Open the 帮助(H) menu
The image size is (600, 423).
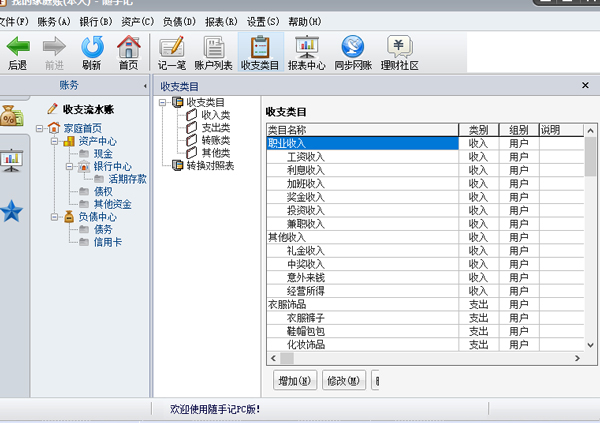tap(305, 22)
